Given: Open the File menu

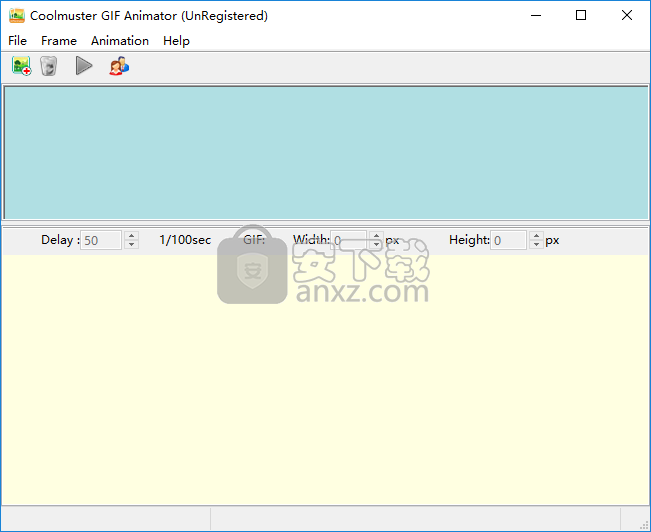Looking at the screenshot, I should (x=17, y=41).
